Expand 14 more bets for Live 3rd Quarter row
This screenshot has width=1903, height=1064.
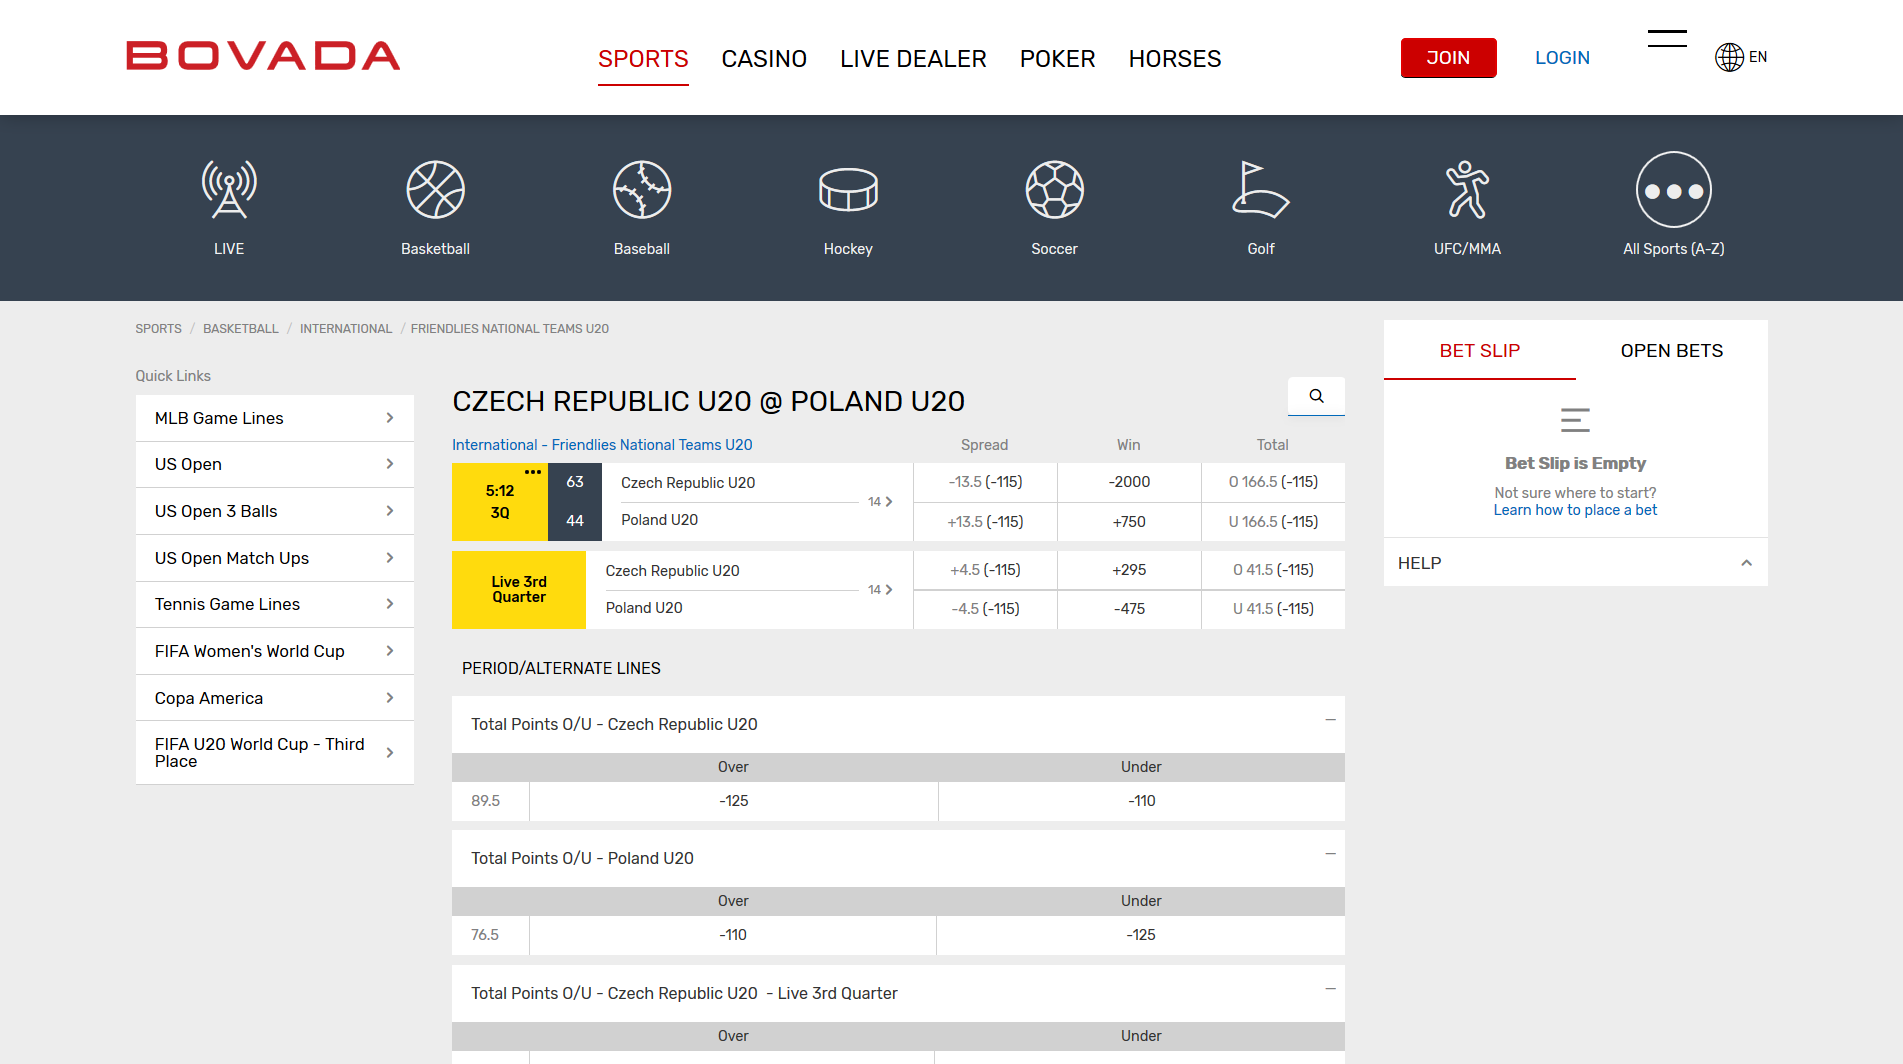pyautogui.click(x=880, y=590)
